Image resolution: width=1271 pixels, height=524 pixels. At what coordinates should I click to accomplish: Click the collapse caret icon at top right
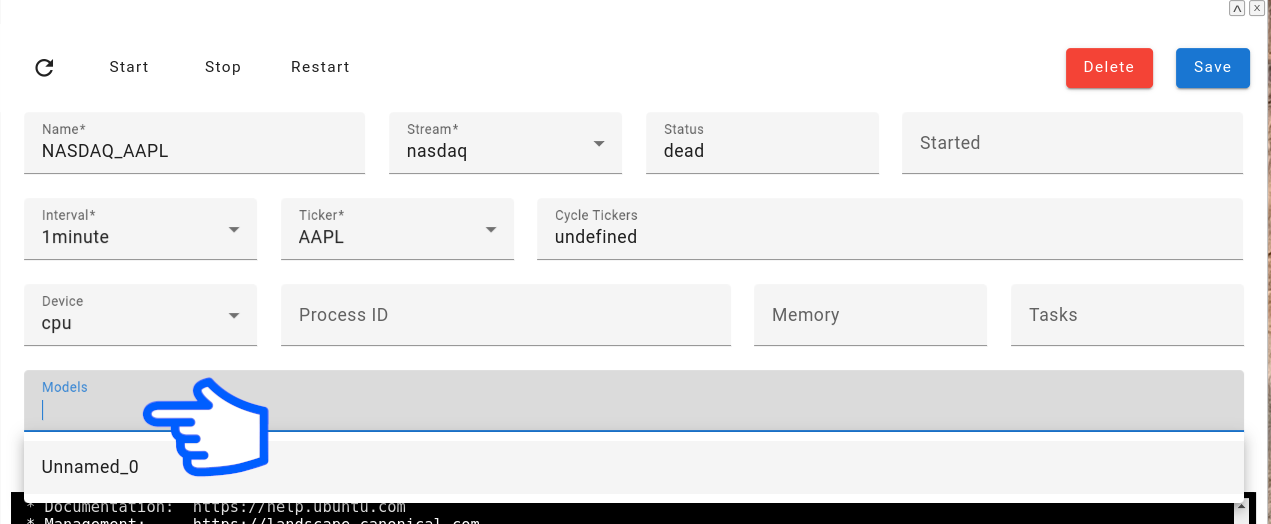[1237, 8]
